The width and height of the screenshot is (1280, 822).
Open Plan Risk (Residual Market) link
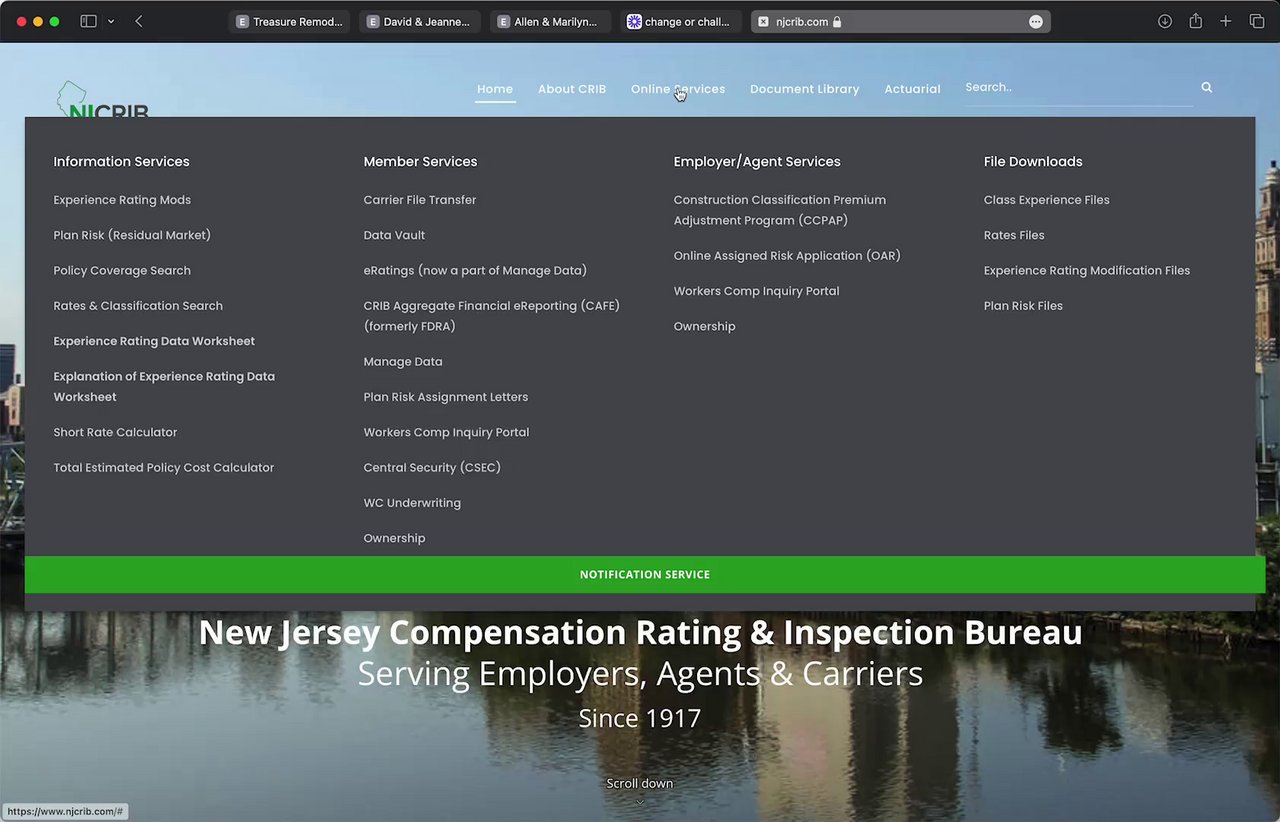point(132,235)
